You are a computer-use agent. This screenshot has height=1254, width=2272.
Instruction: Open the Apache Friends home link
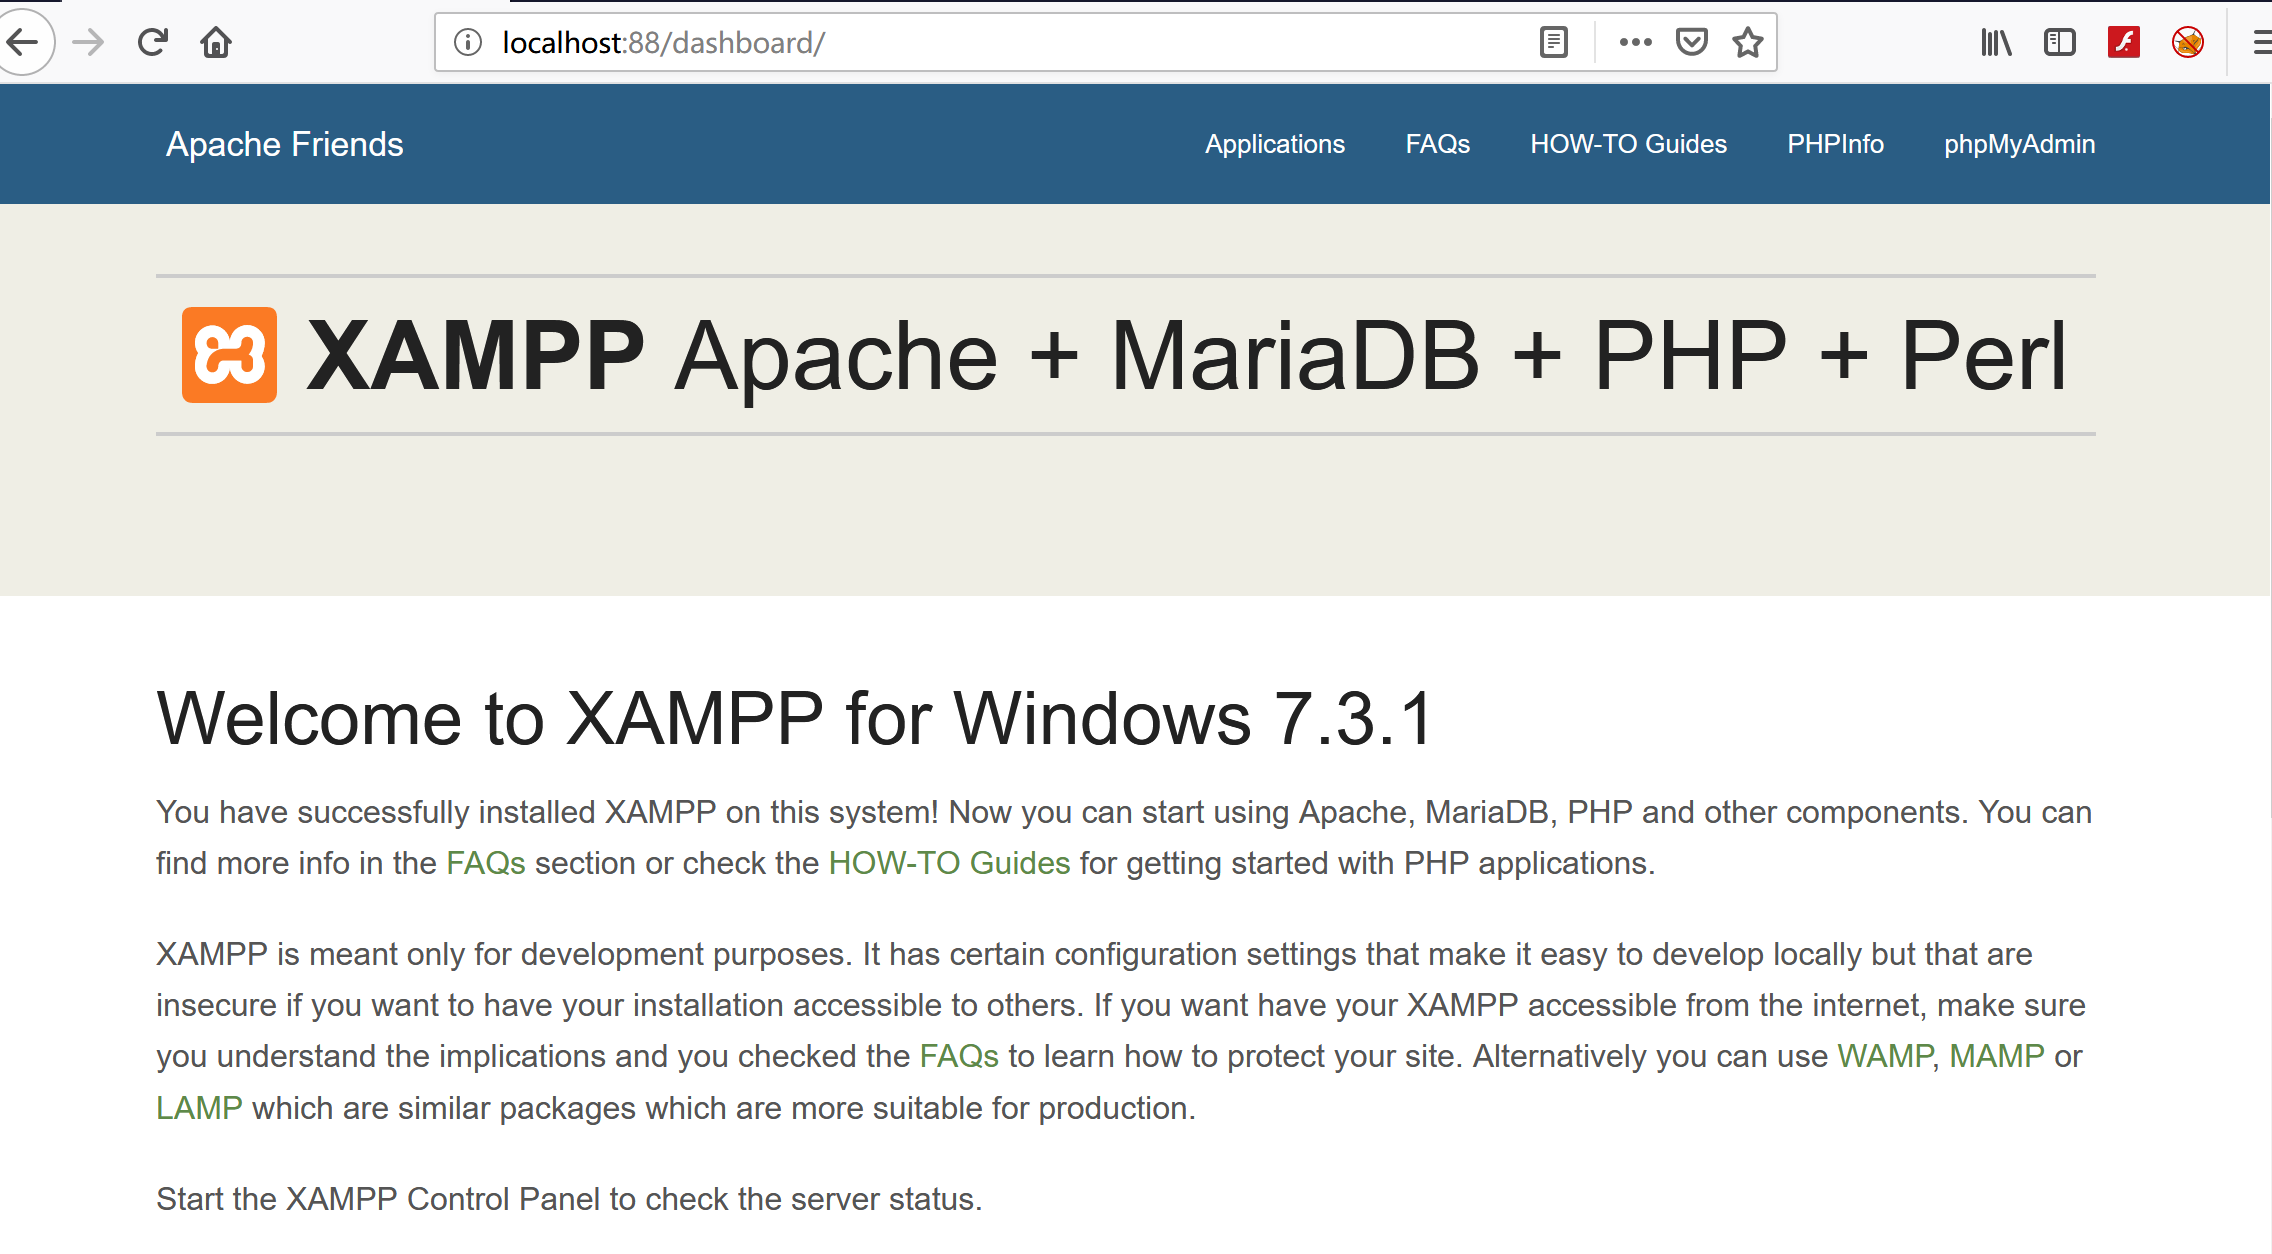pyautogui.click(x=284, y=144)
